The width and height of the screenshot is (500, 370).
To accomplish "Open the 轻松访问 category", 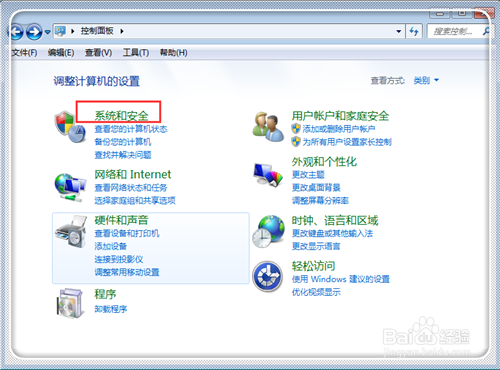I will click(x=313, y=266).
